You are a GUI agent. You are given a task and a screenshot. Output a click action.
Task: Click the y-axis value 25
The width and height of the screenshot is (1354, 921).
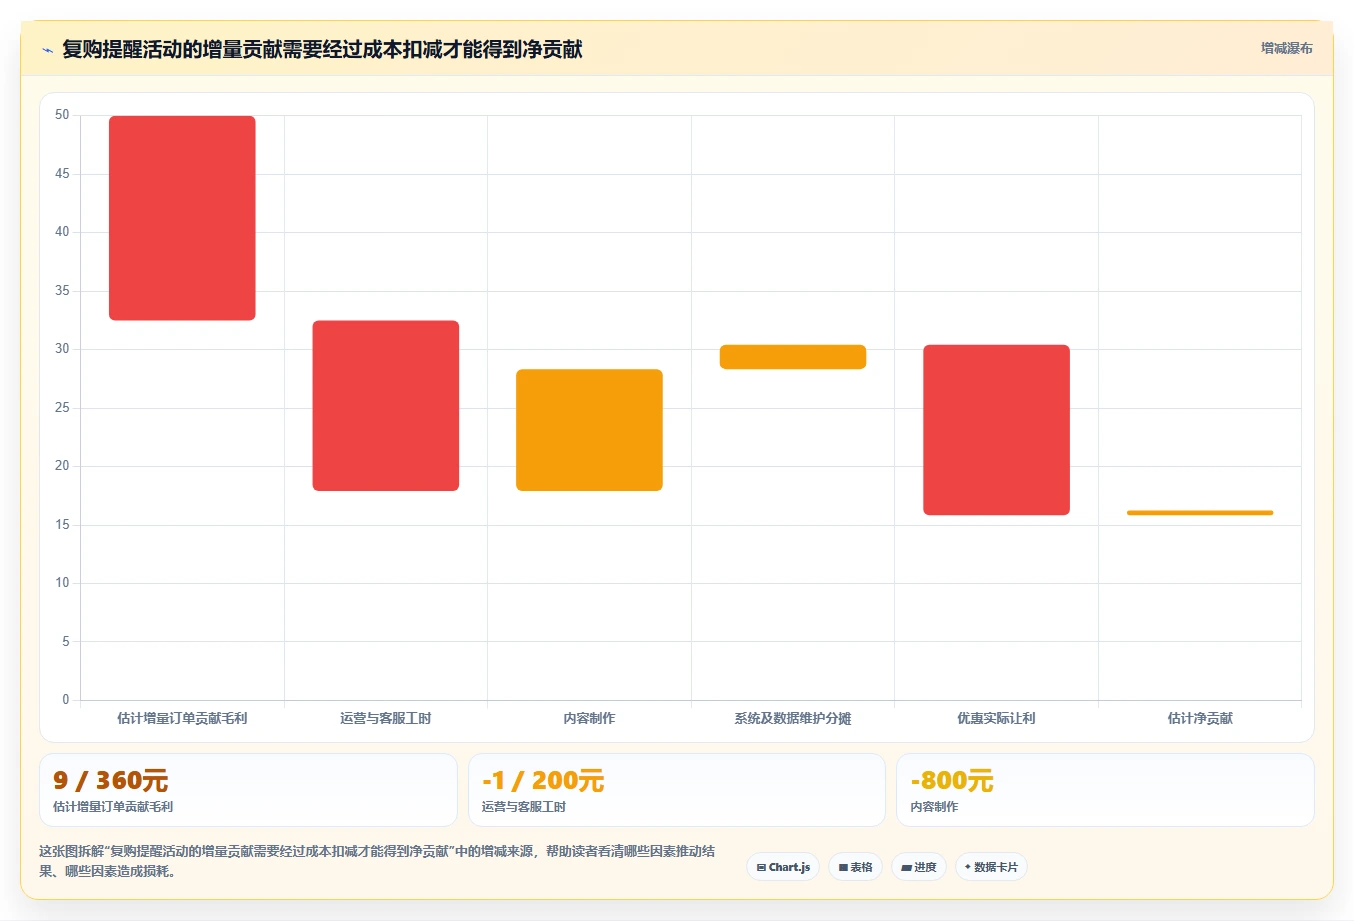coord(62,408)
